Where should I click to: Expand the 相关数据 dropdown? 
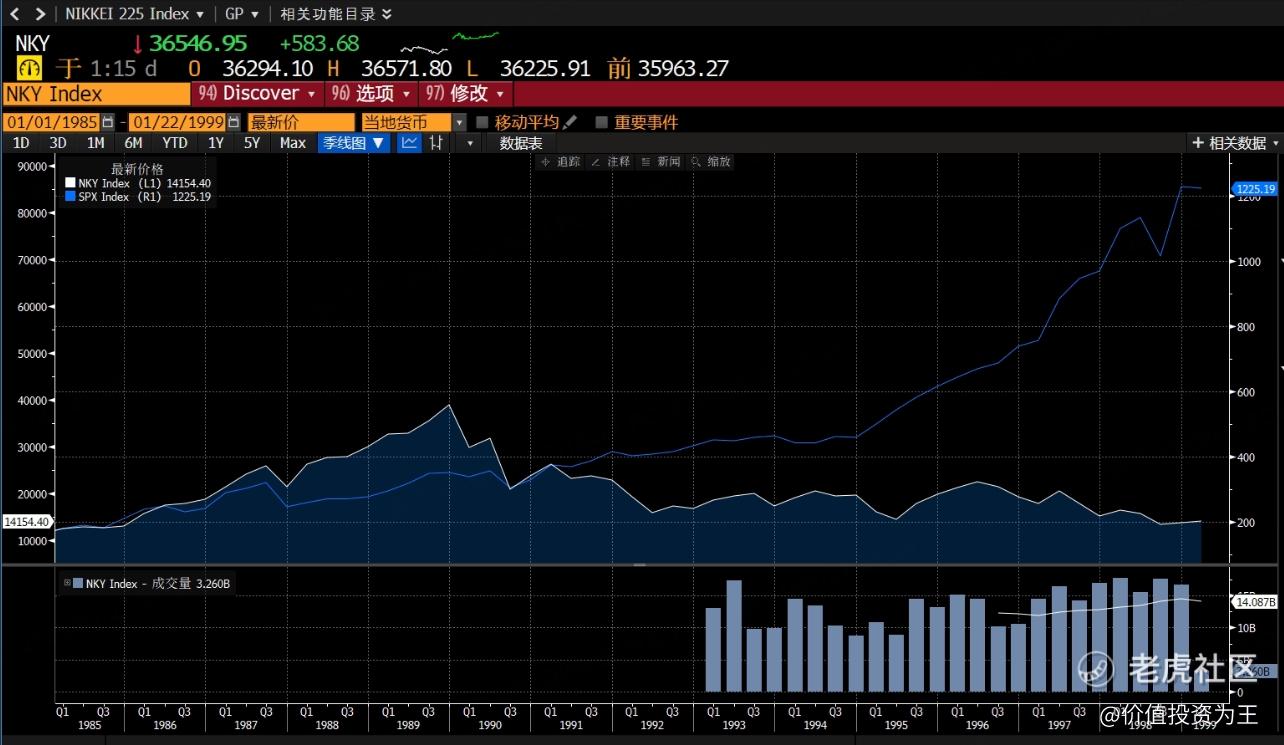click(1235, 143)
